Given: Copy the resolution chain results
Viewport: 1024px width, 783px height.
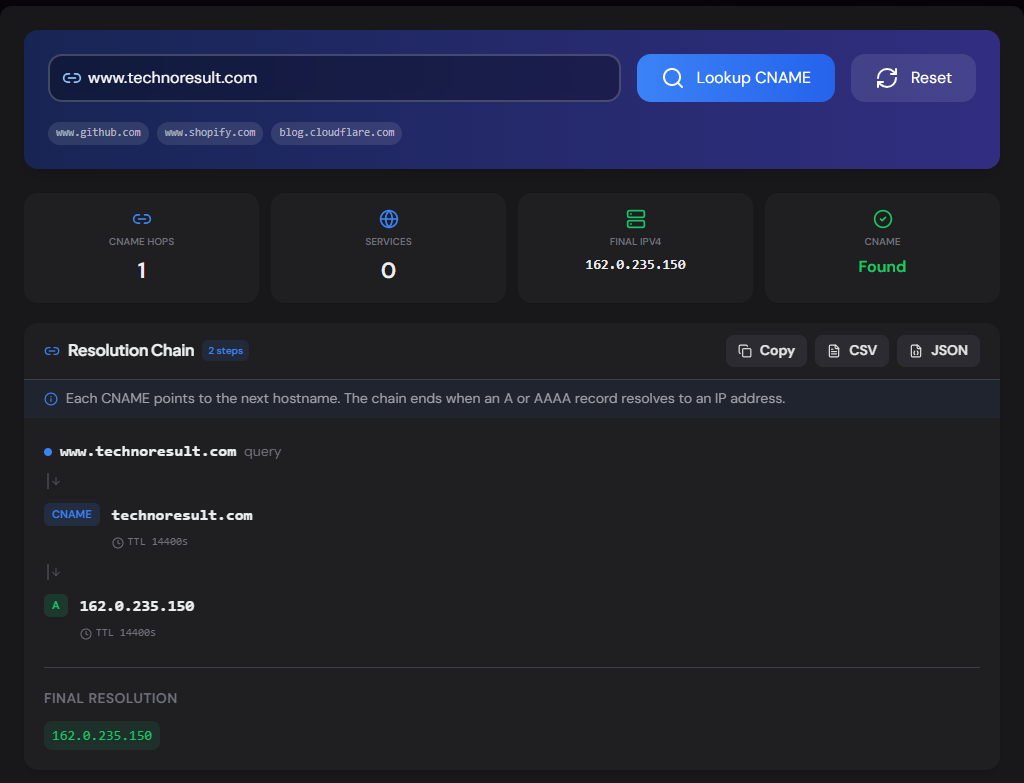Looking at the screenshot, I should coord(766,351).
